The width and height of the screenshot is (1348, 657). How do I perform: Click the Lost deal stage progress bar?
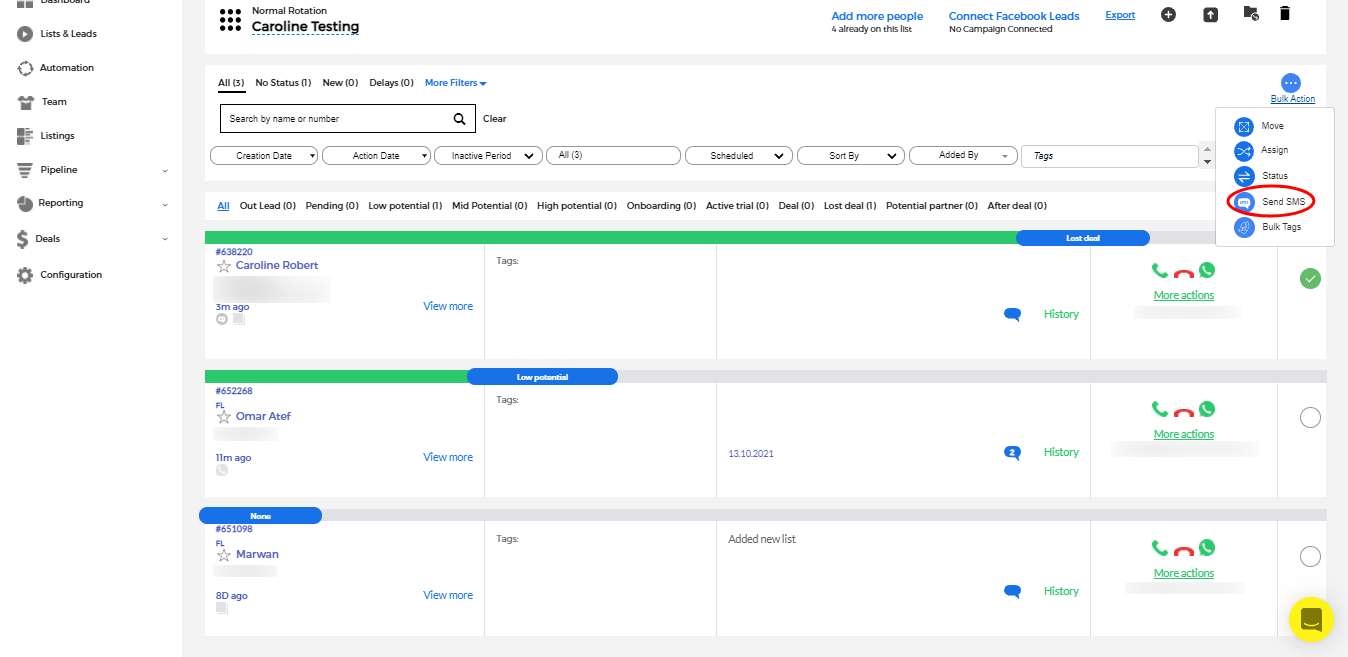click(x=1082, y=238)
